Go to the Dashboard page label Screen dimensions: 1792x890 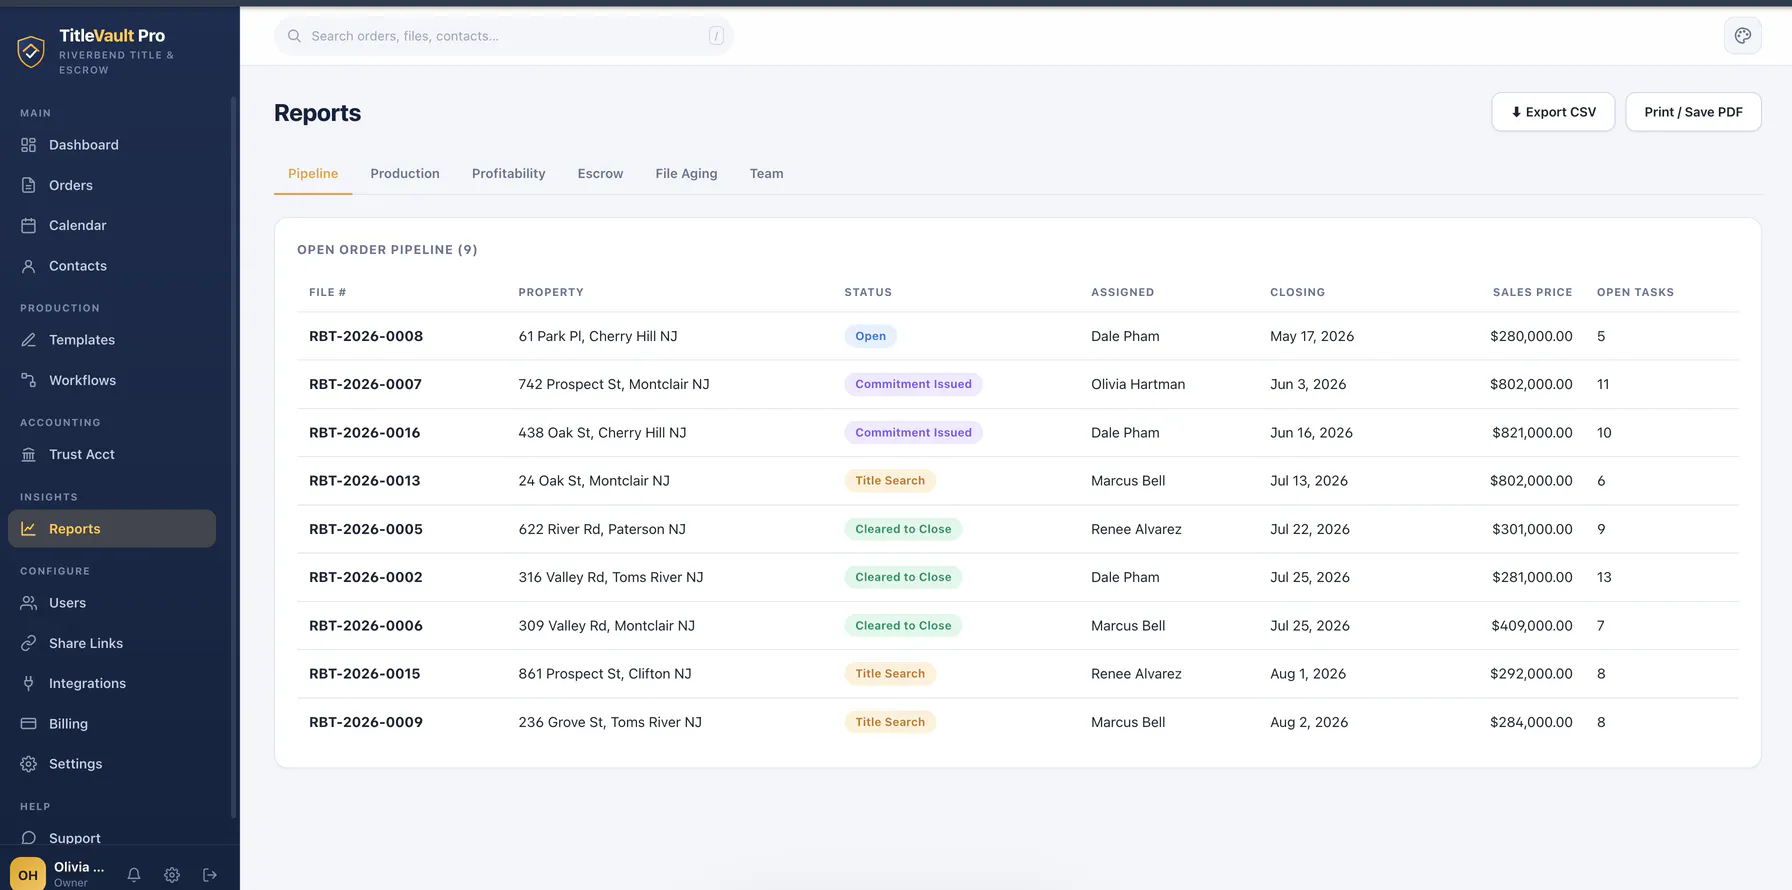[84, 145]
